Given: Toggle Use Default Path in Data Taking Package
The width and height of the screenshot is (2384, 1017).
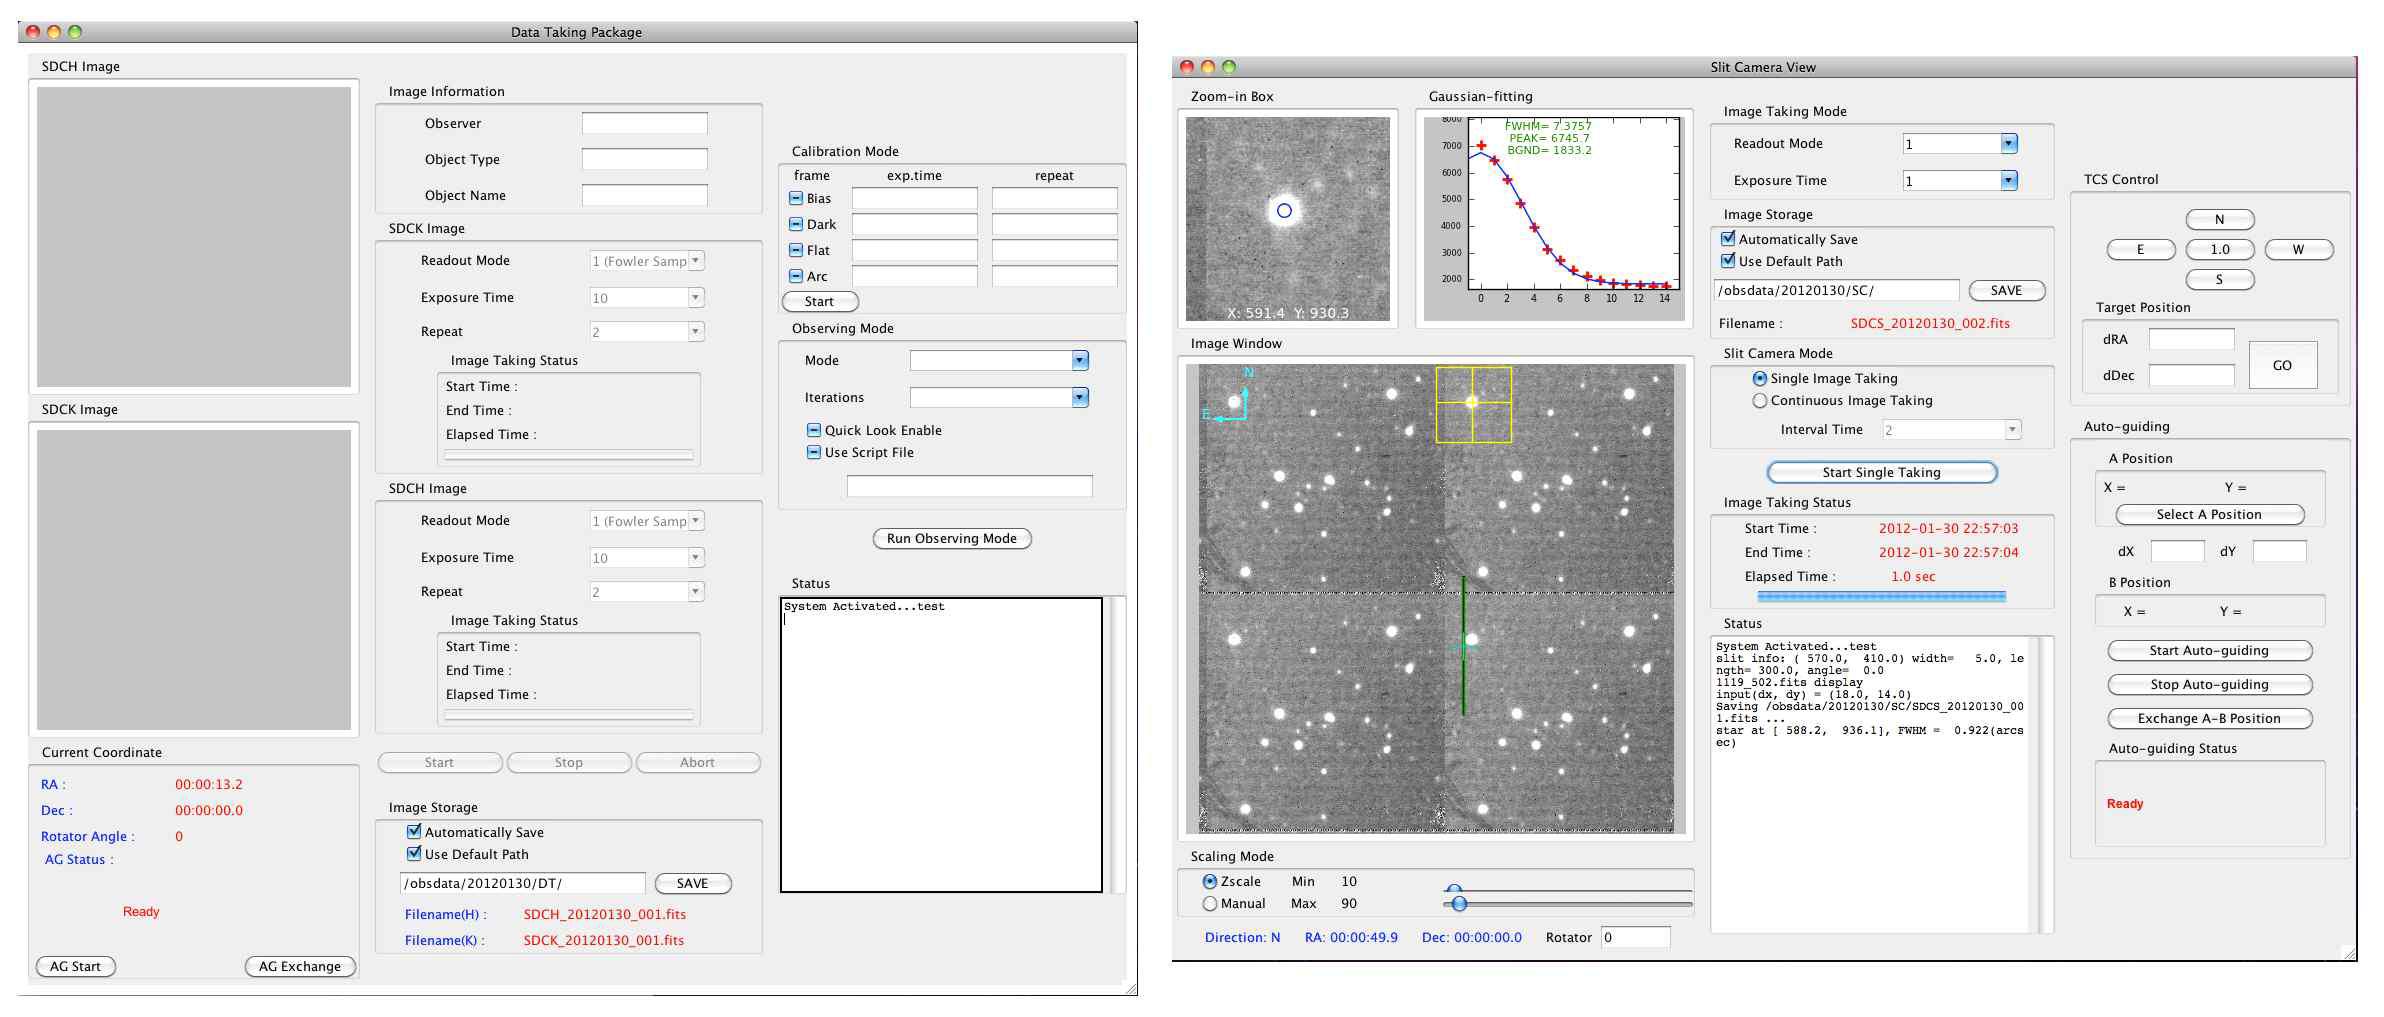Looking at the screenshot, I should tap(414, 853).
